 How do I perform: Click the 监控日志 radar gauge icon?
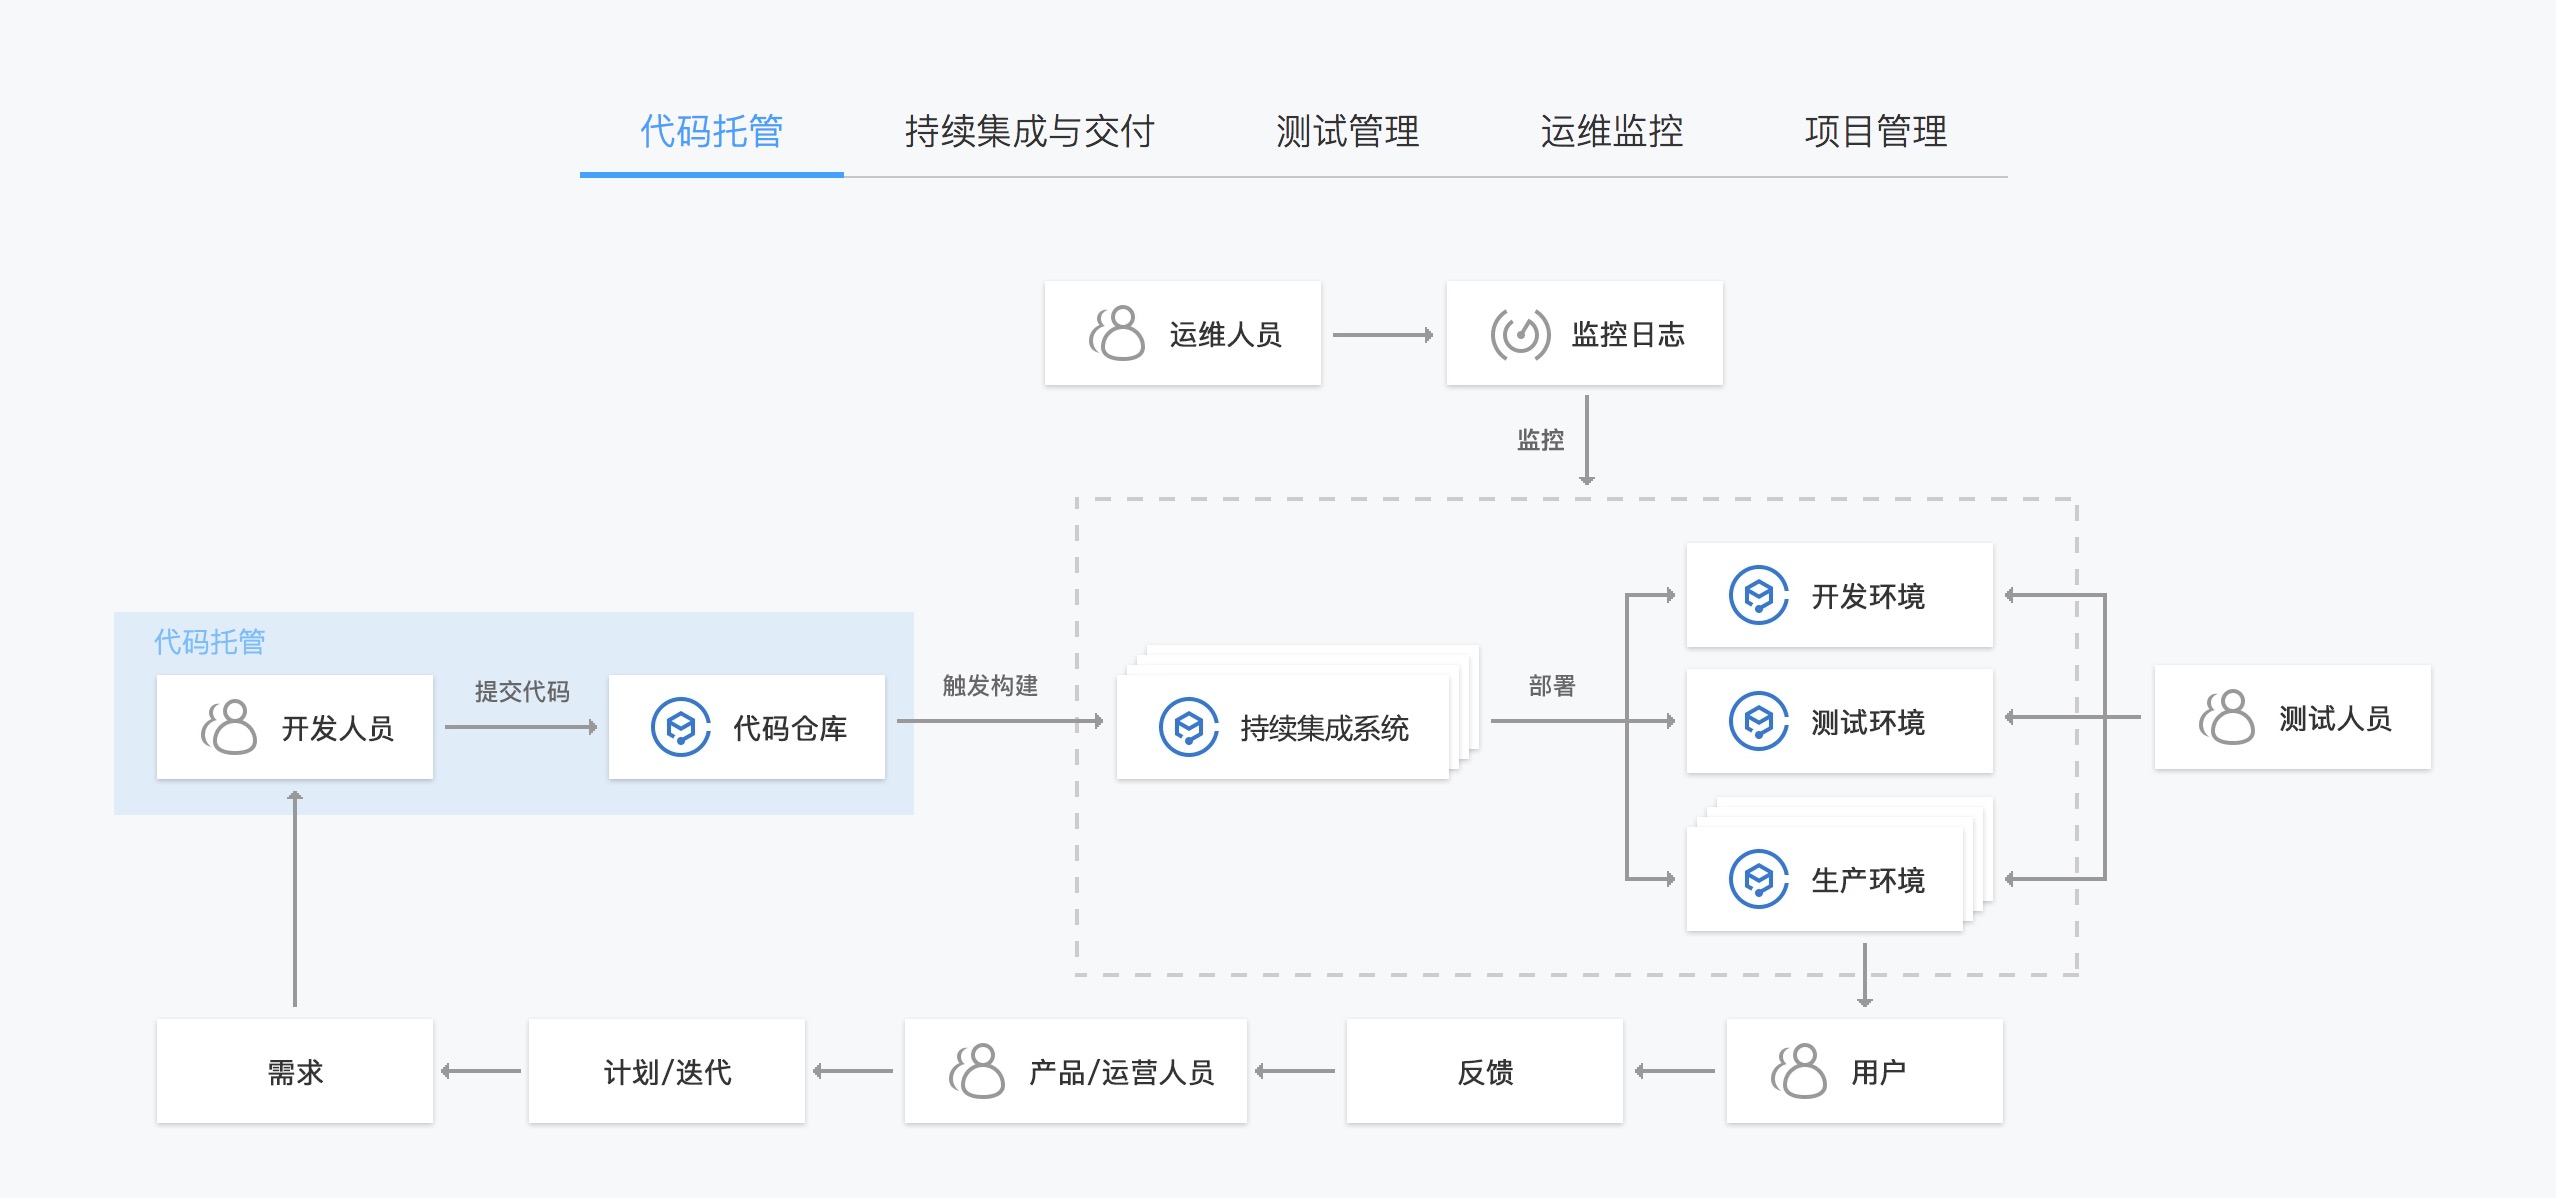[x=1520, y=333]
